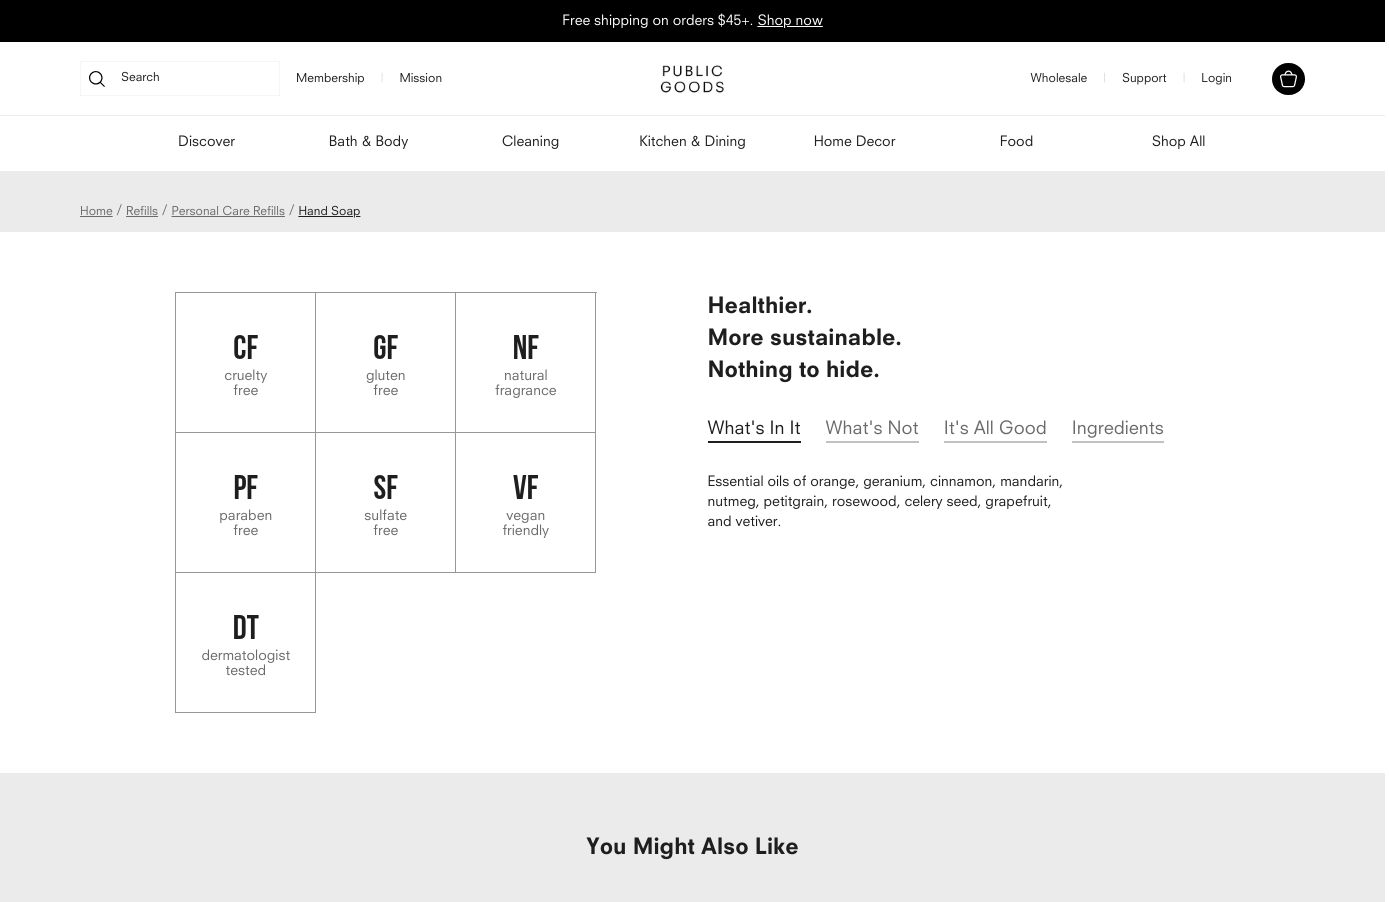Show the It's All Good tab

994,428
